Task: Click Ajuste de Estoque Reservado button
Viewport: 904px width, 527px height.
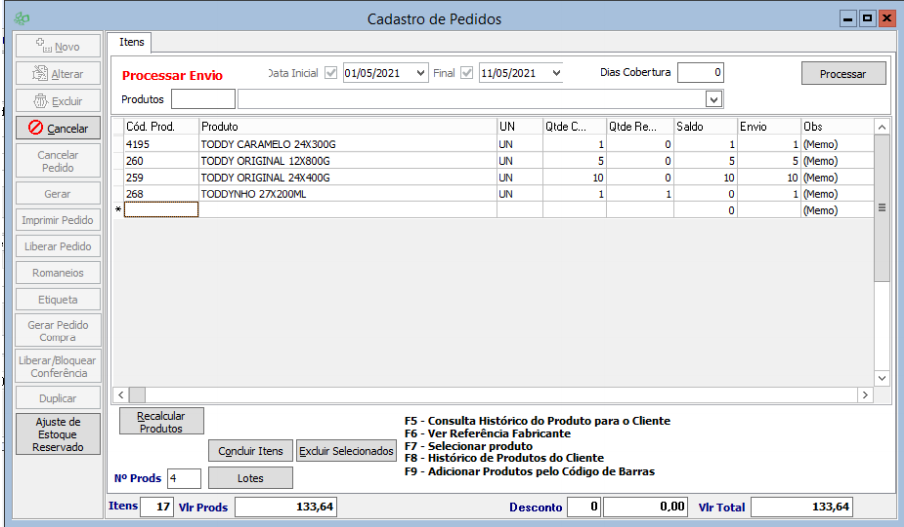Action: point(58,434)
